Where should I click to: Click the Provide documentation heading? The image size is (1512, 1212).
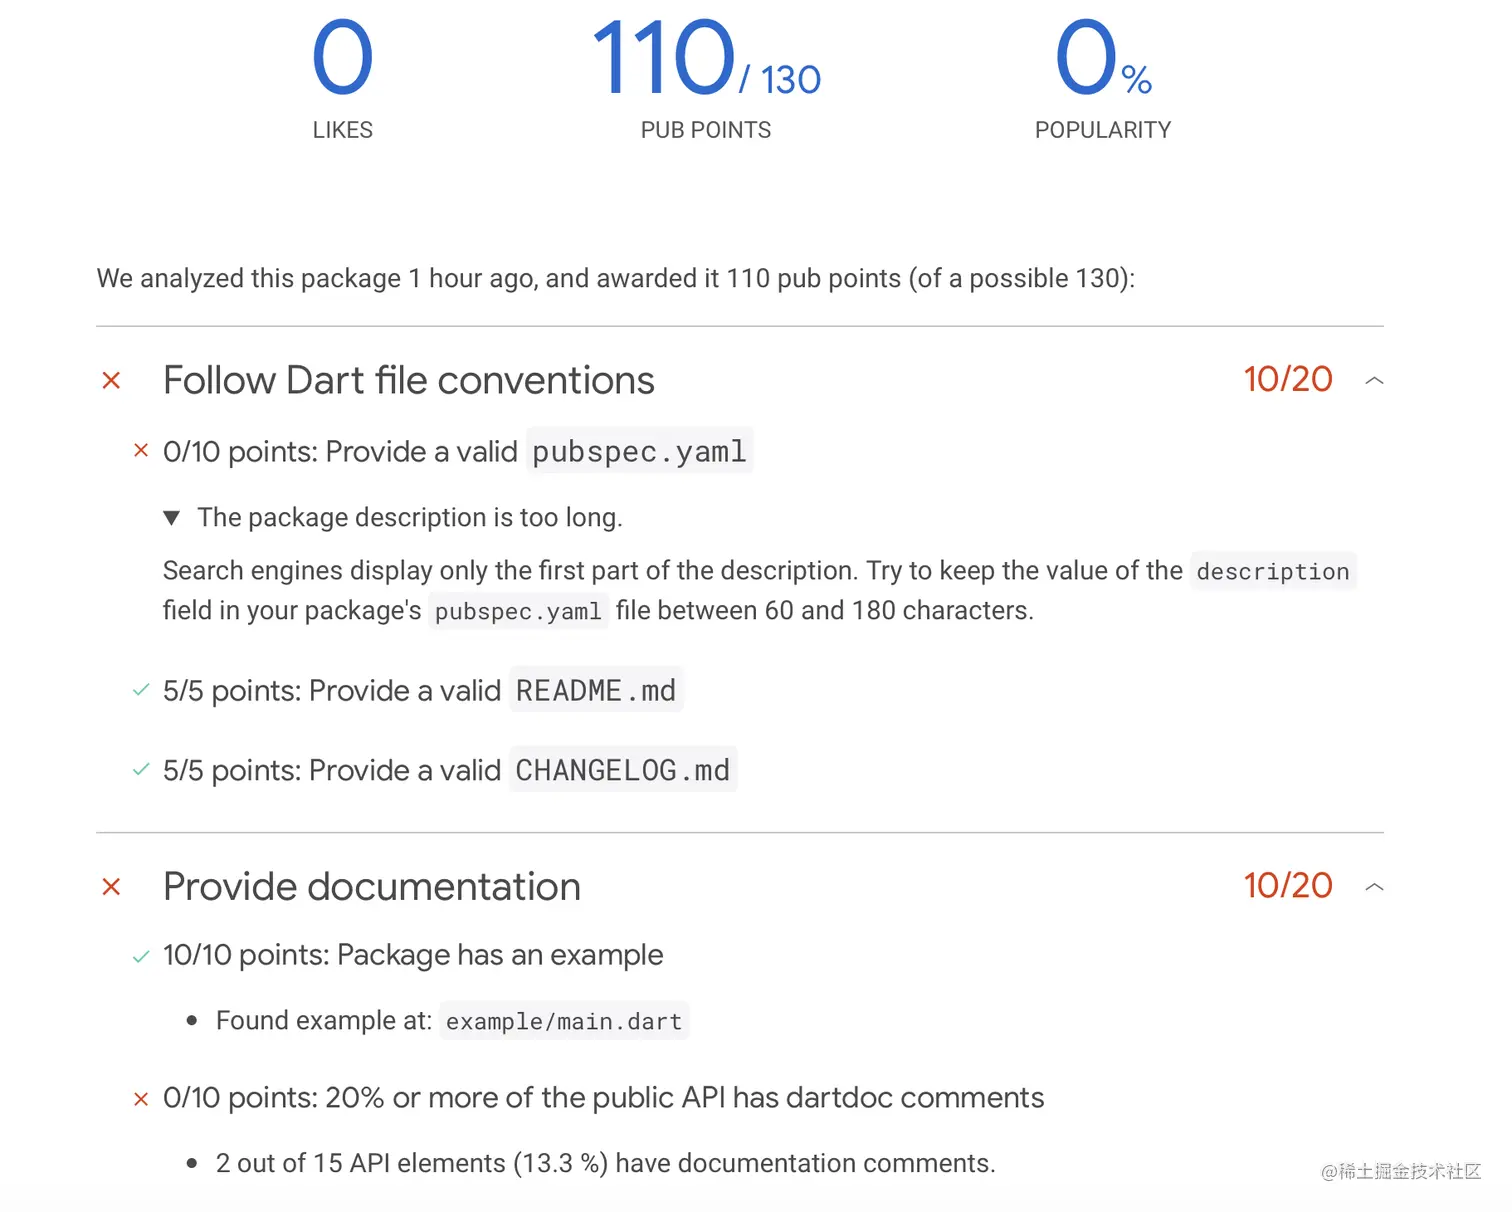(x=371, y=887)
